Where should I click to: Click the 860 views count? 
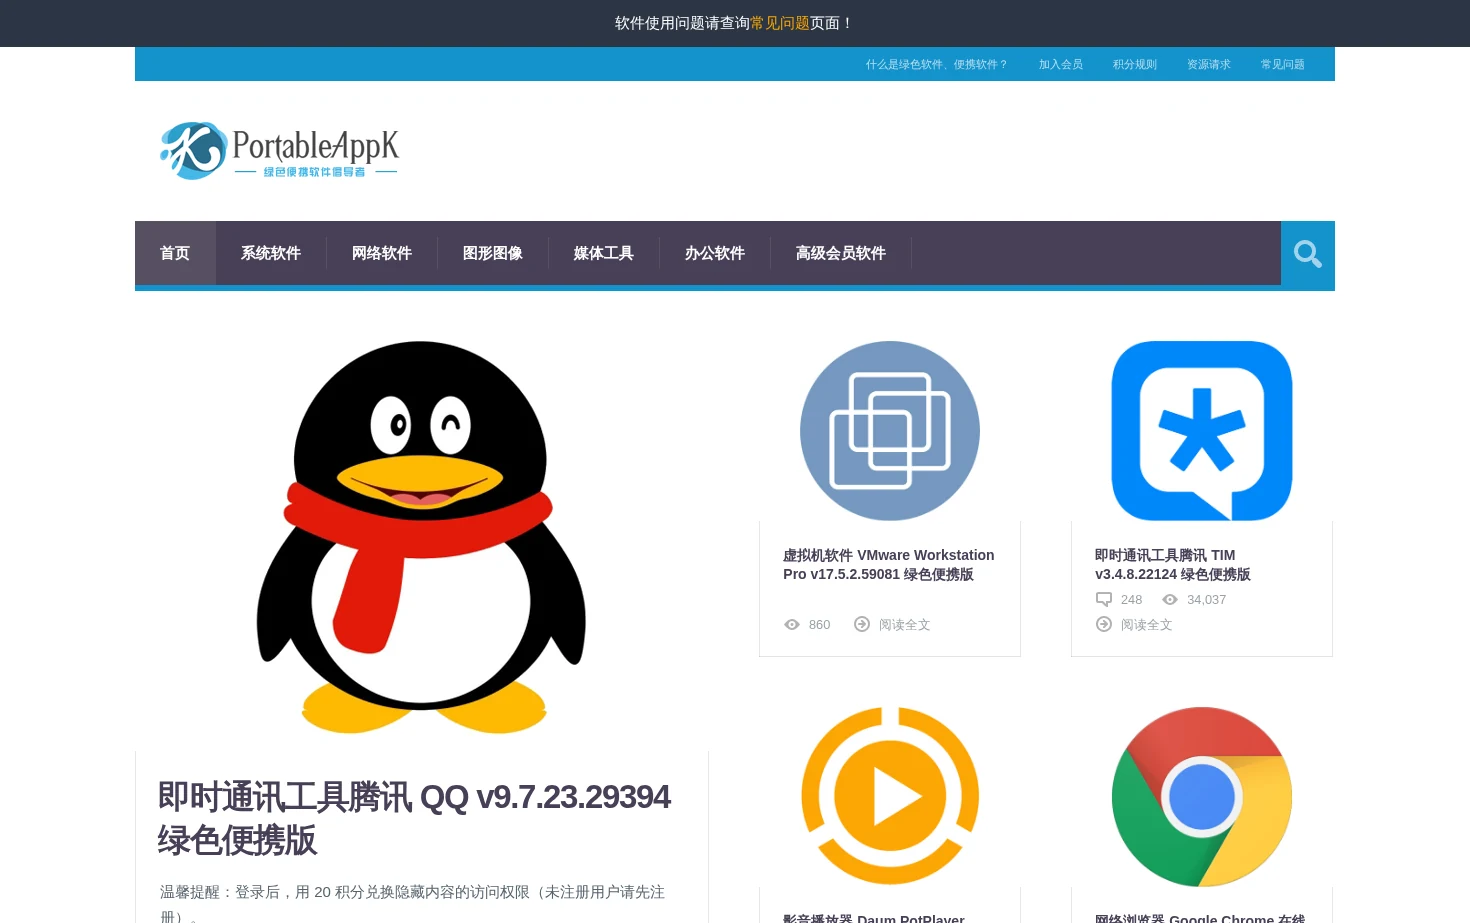820,625
